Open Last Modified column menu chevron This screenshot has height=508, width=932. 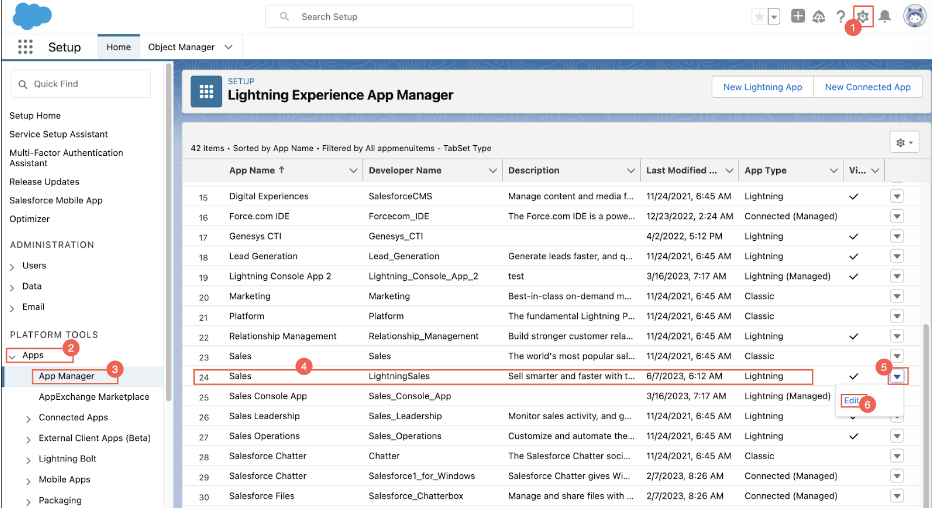[x=729, y=171]
